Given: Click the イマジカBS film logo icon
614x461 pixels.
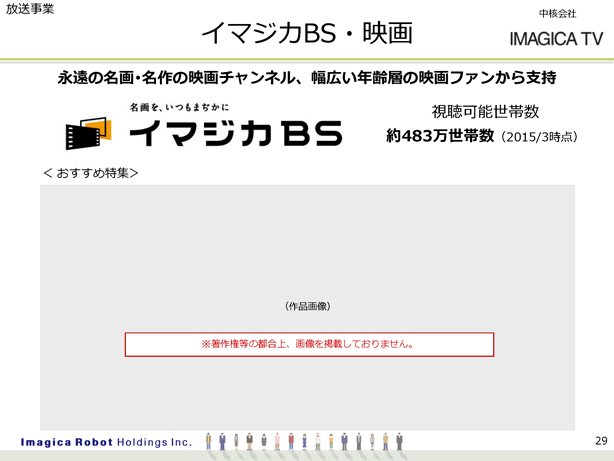Looking at the screenshot, I should [88, 133].
